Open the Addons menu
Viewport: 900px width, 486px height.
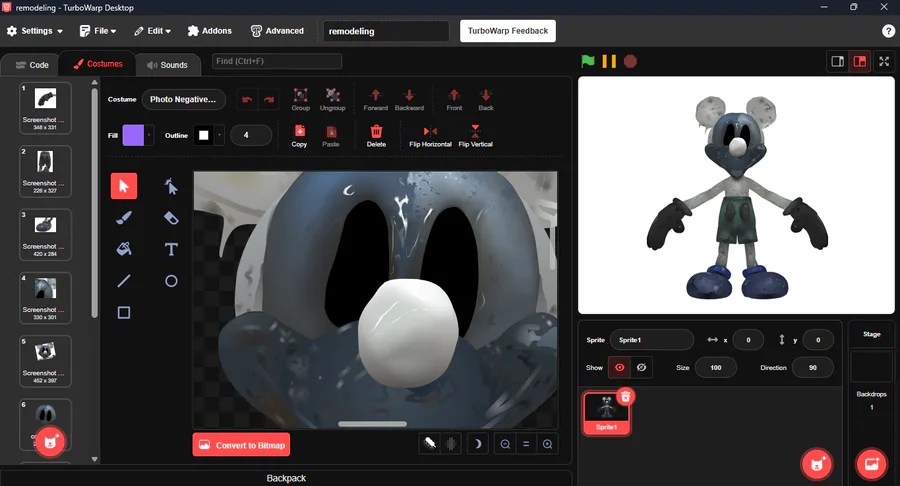point(210,31)
